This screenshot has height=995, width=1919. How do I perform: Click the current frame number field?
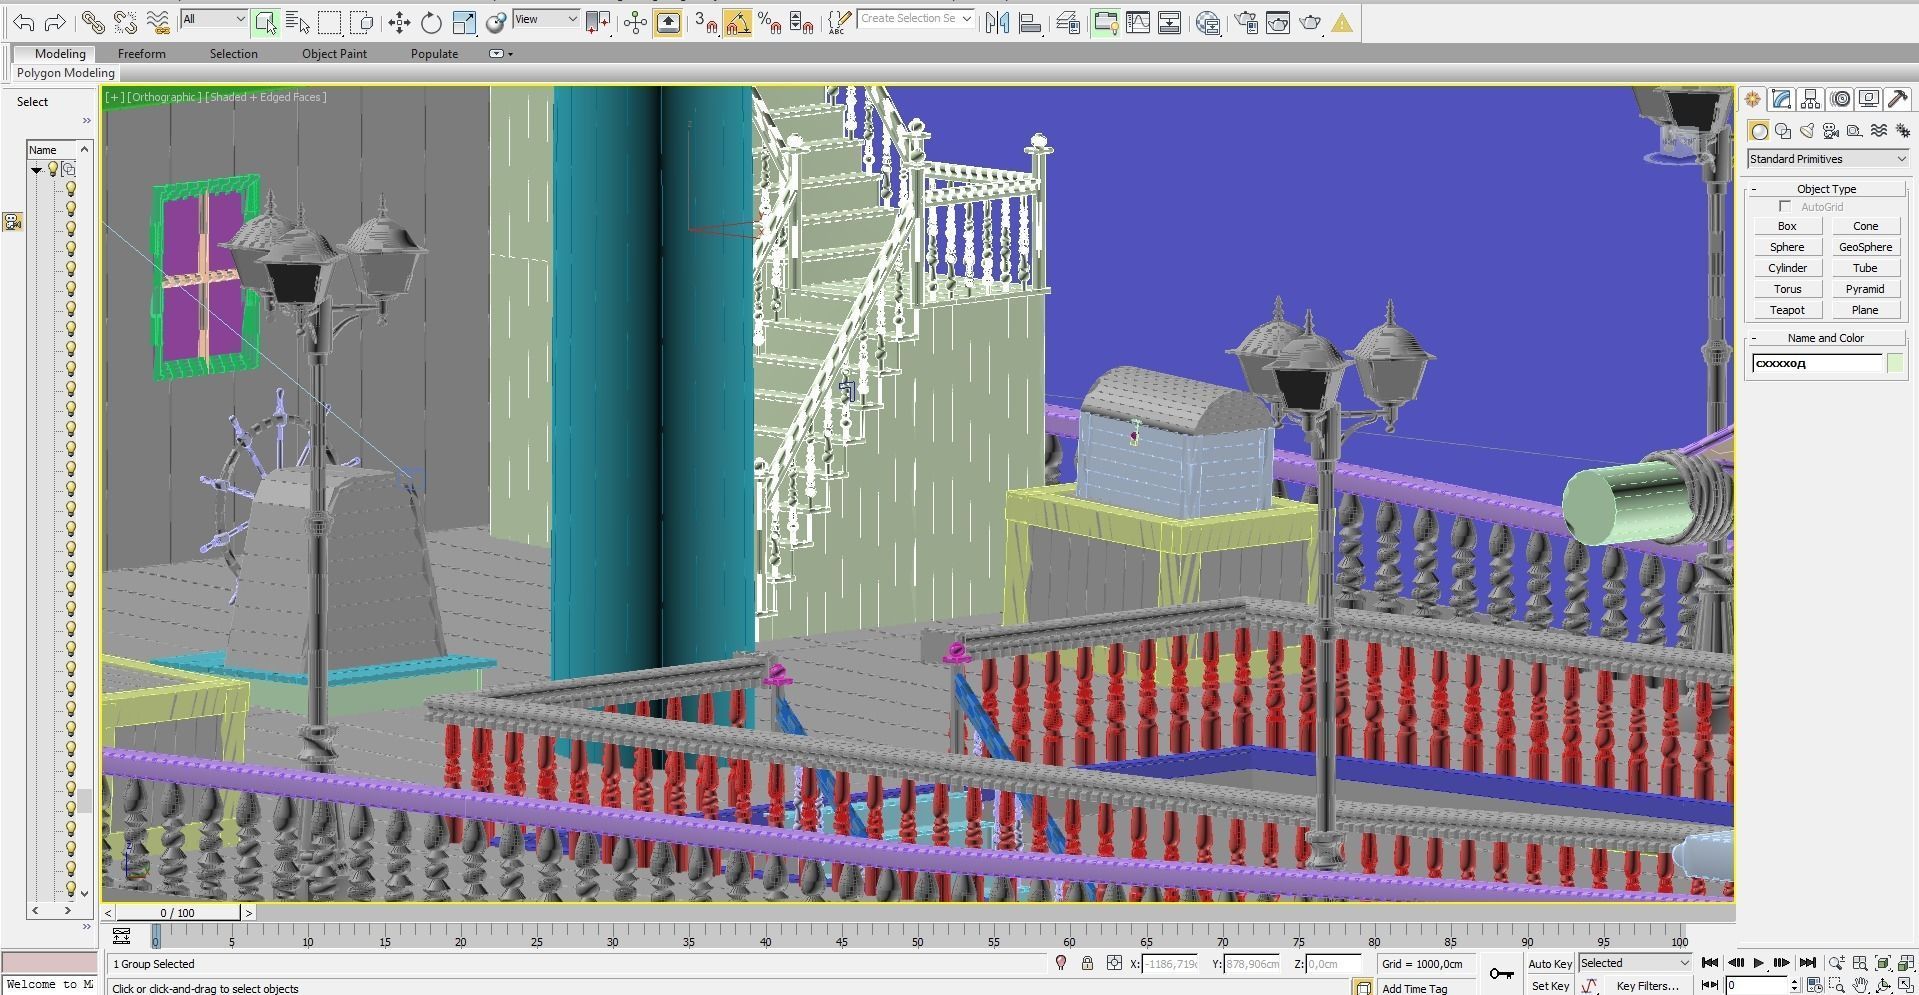1756,986
